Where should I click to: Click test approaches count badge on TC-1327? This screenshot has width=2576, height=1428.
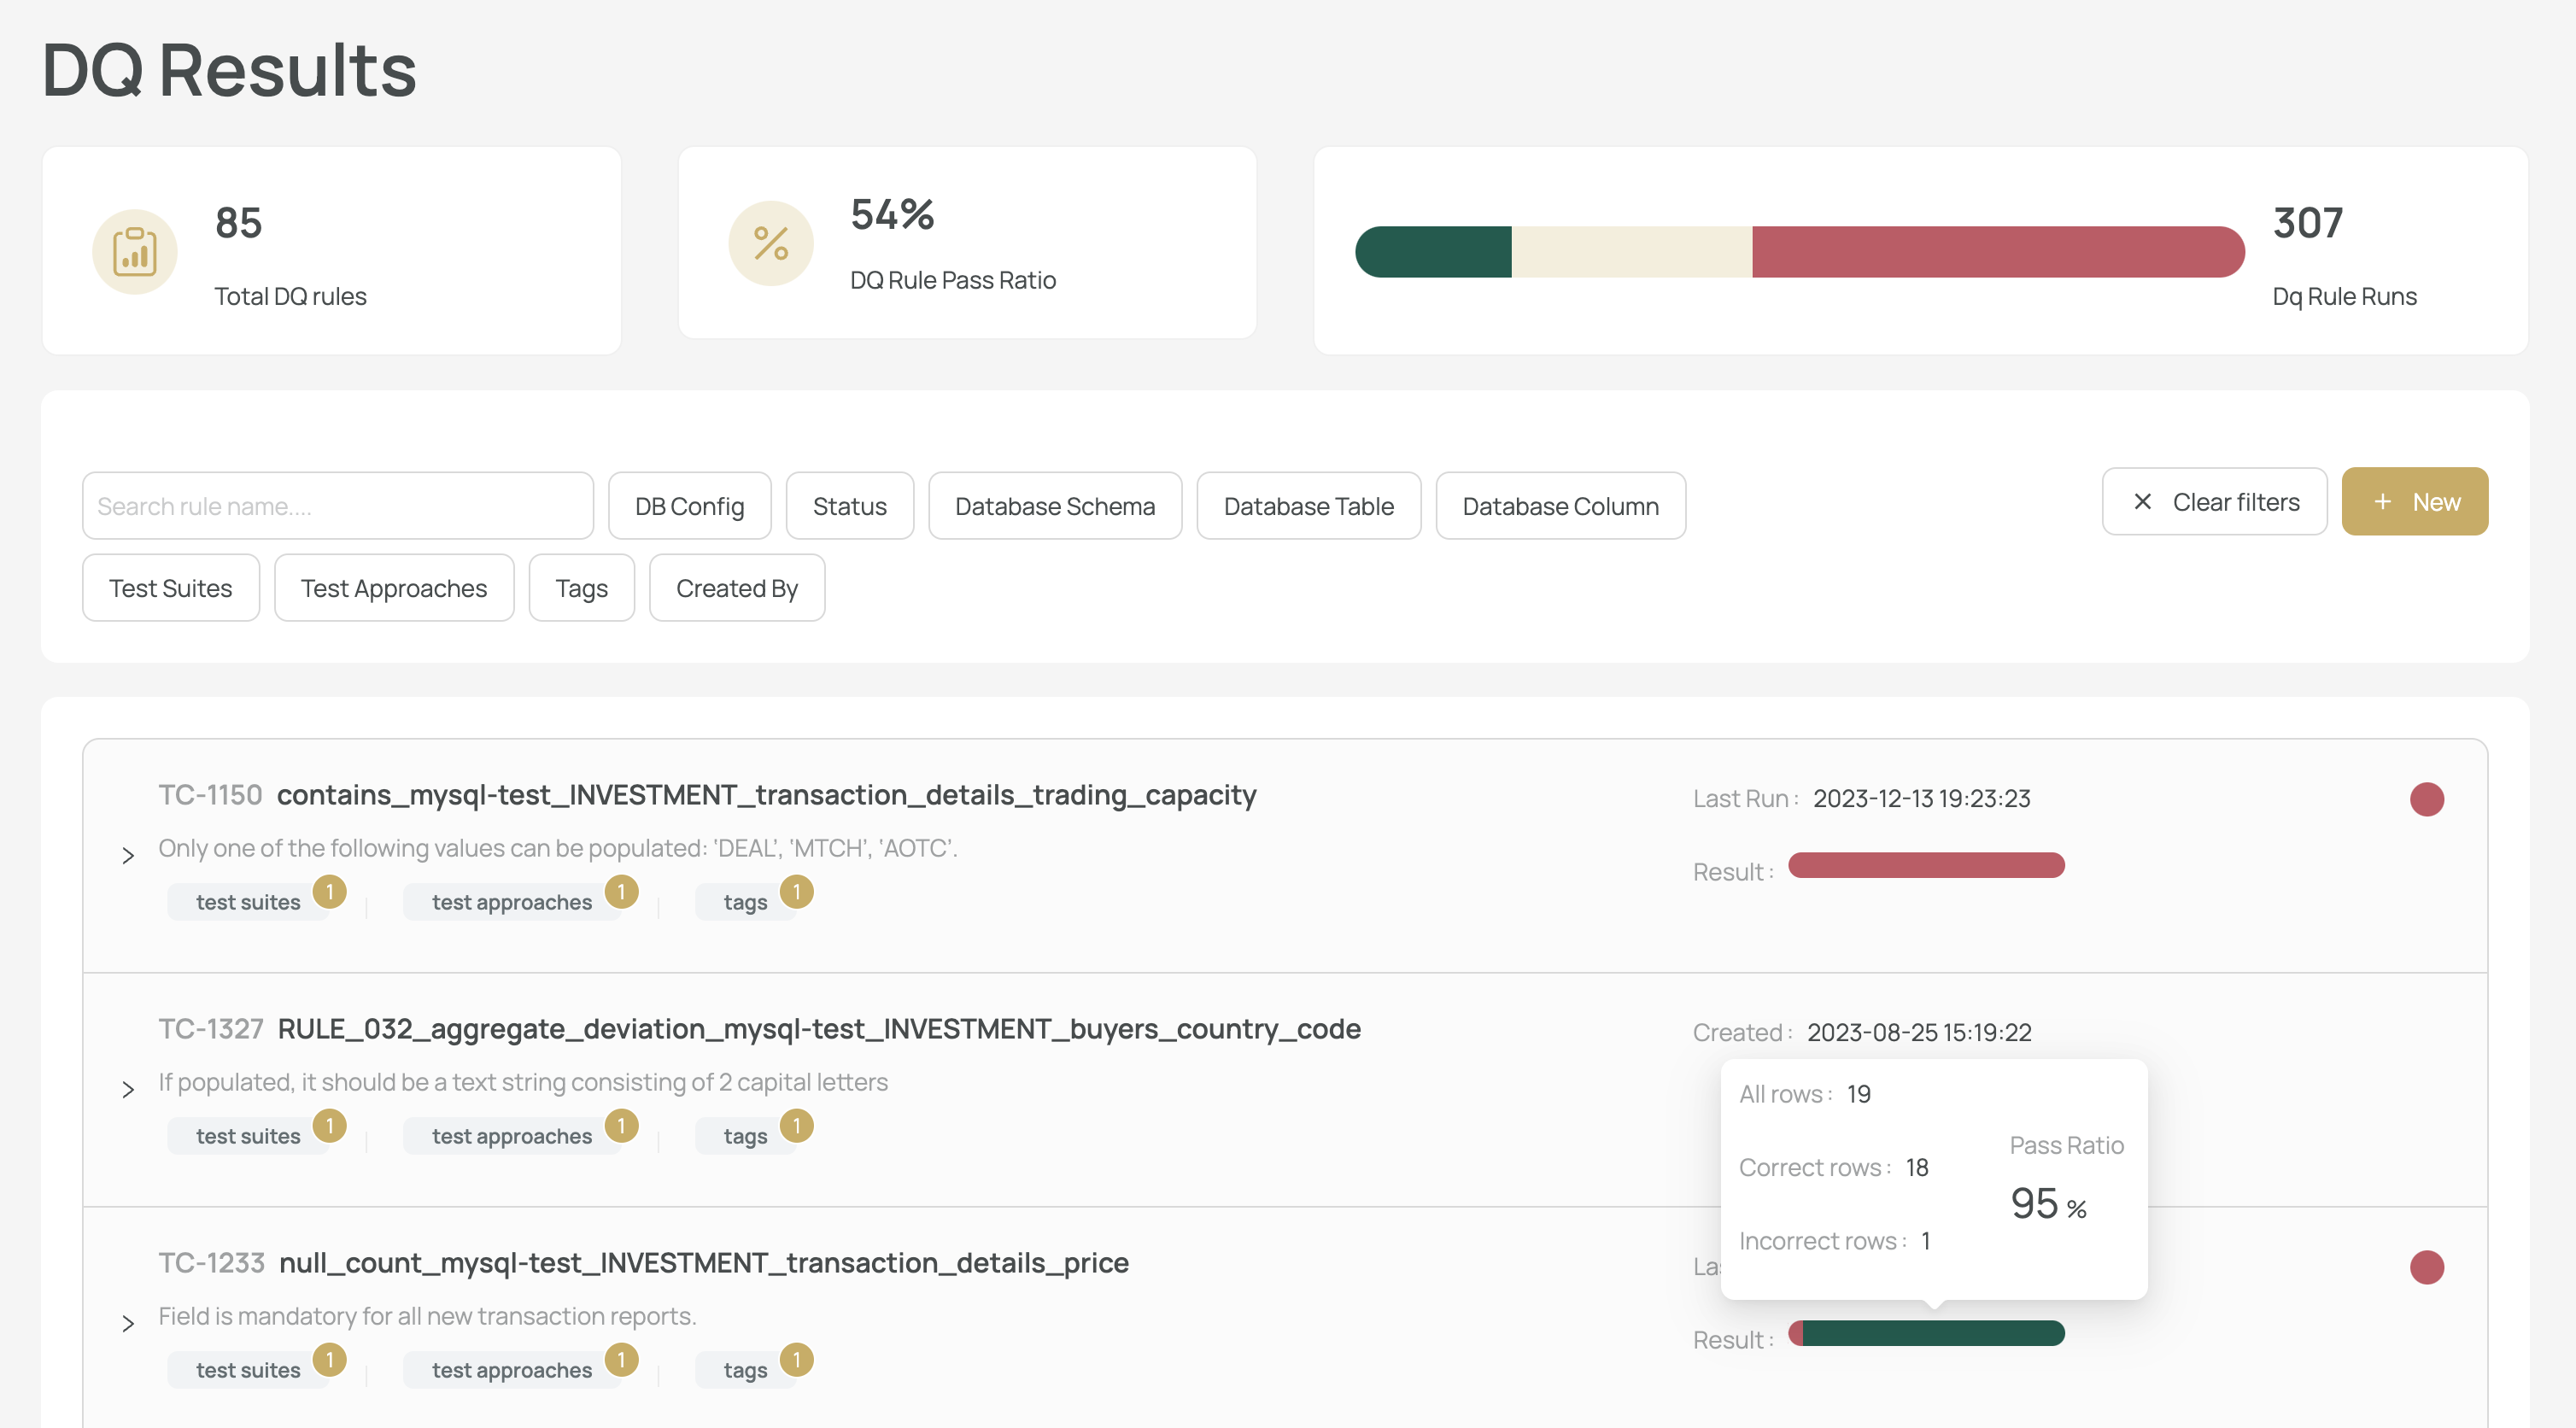click(x=622, y=1125)
